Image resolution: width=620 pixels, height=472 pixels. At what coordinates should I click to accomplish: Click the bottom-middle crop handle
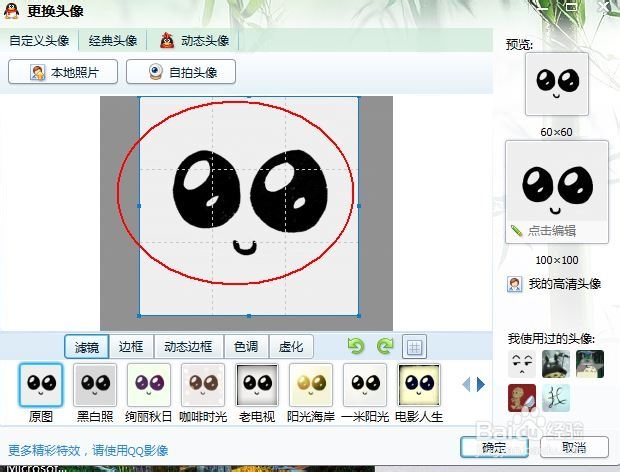click(x=249, y=316)
